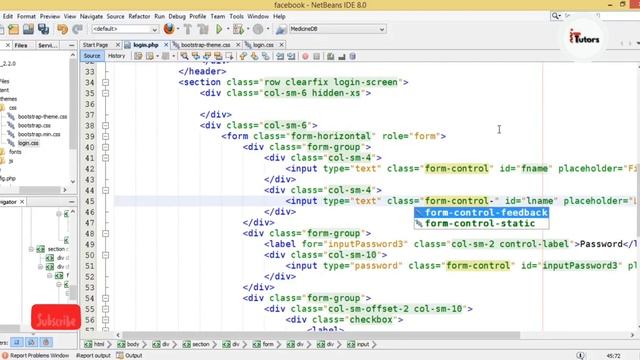640x360 pixels.
Task: Run the project with green arrow
Action: [x=219, y=29]
